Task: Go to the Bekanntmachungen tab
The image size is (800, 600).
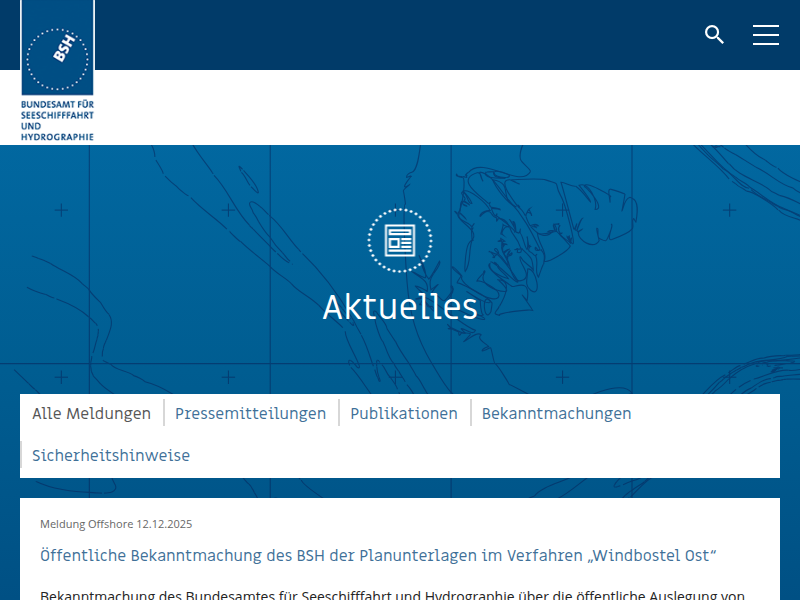Action: (556, 413)
